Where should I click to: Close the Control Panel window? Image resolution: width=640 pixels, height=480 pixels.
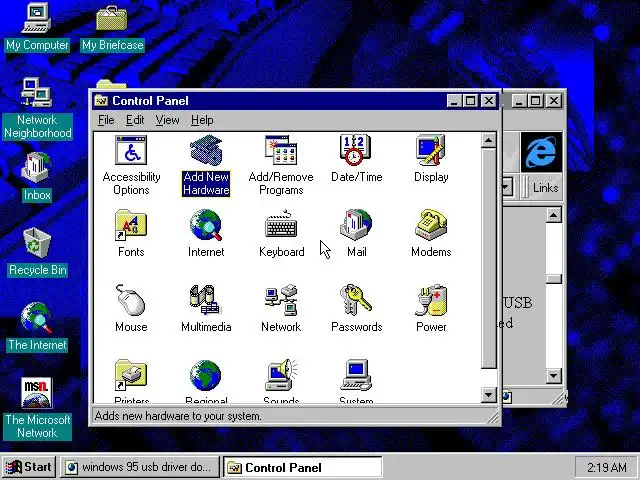tap(489, 101)
